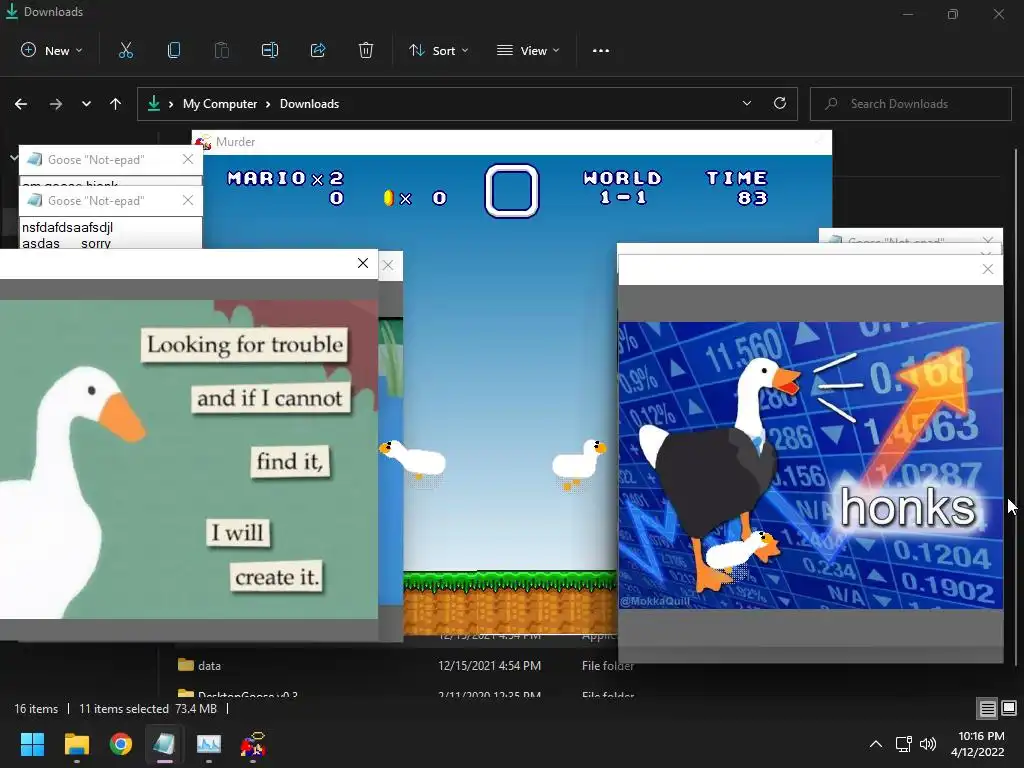Click the Rename icon in toolbar

click(270, 50)
